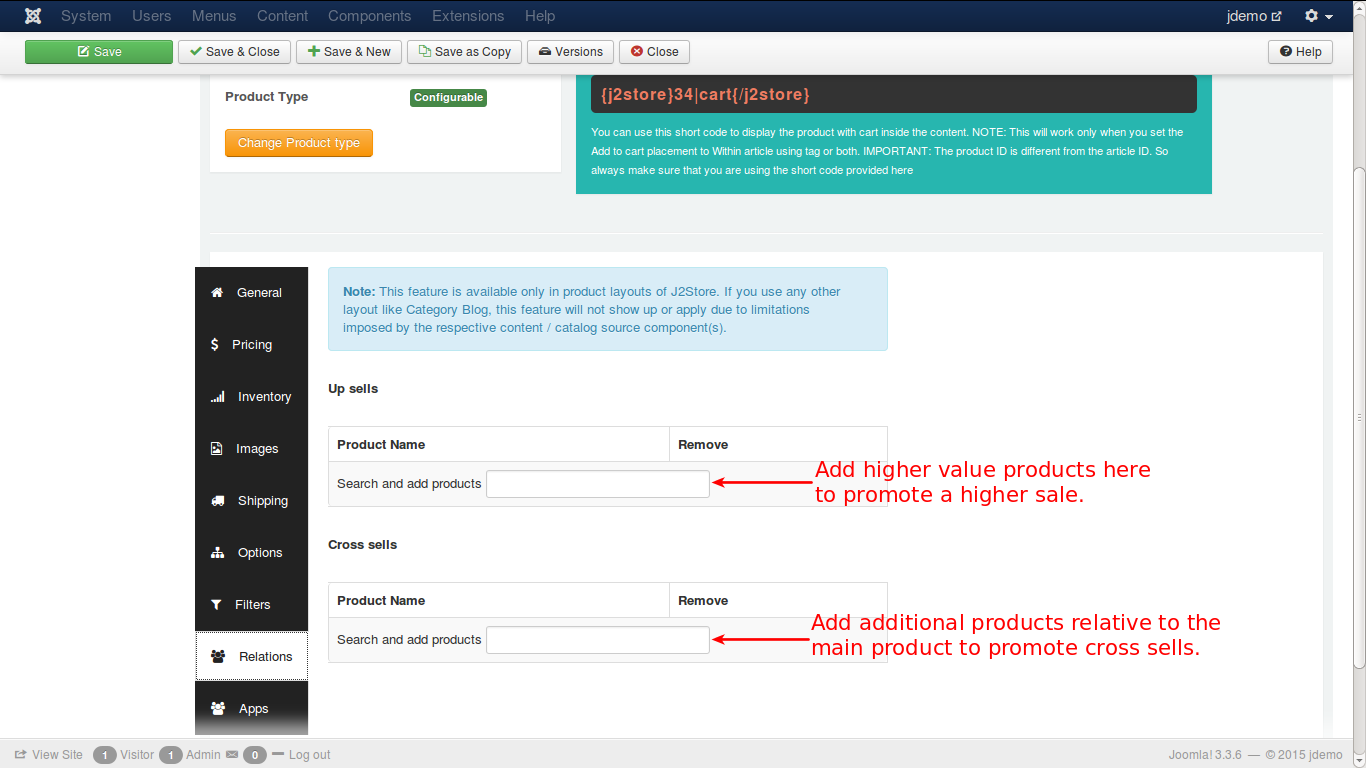Expand the Users menu
The image size is (1366, 768).
click(151, 16)
